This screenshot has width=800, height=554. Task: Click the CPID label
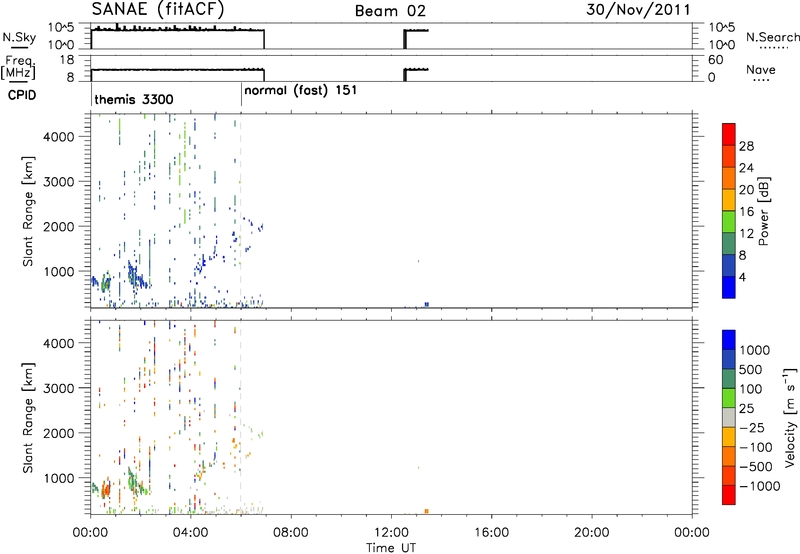[22, 95]
